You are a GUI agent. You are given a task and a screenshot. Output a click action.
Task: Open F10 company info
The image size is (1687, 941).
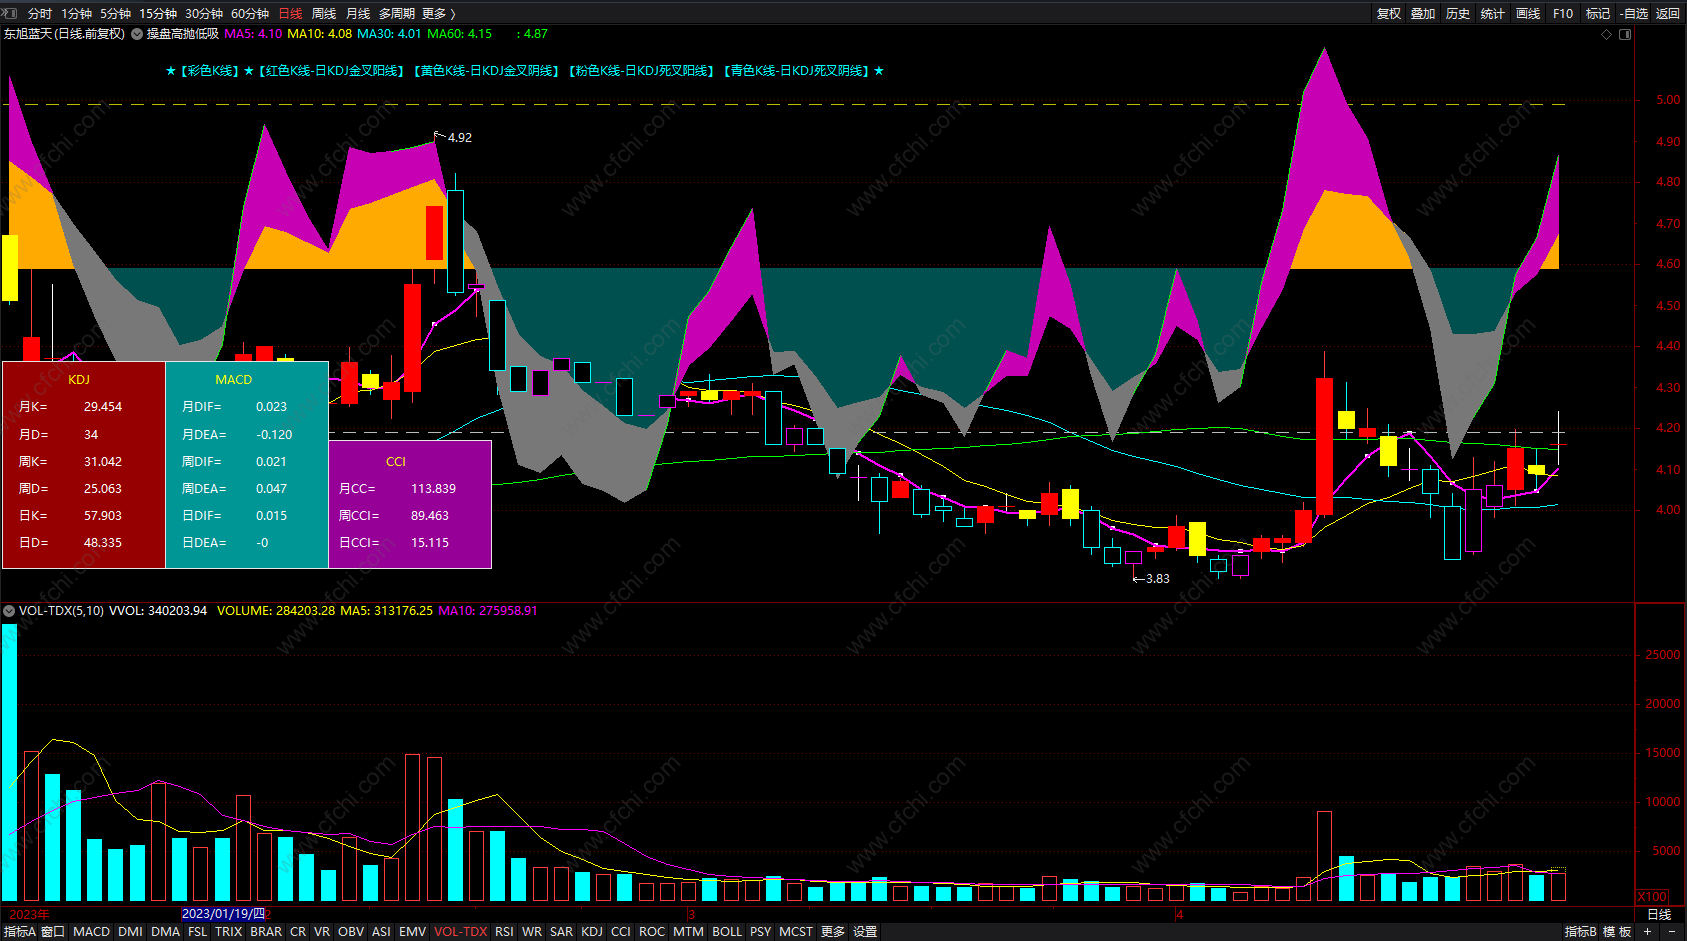[1563, 14]
